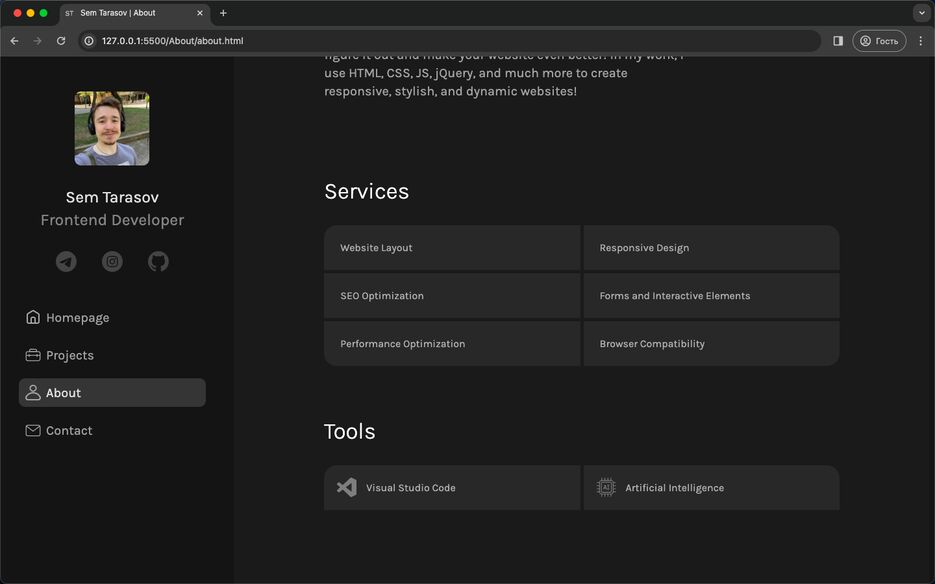The image size is (935, 584).
Task: Switch to the Sem Tarasov | About tab
Action: [134, 13]
